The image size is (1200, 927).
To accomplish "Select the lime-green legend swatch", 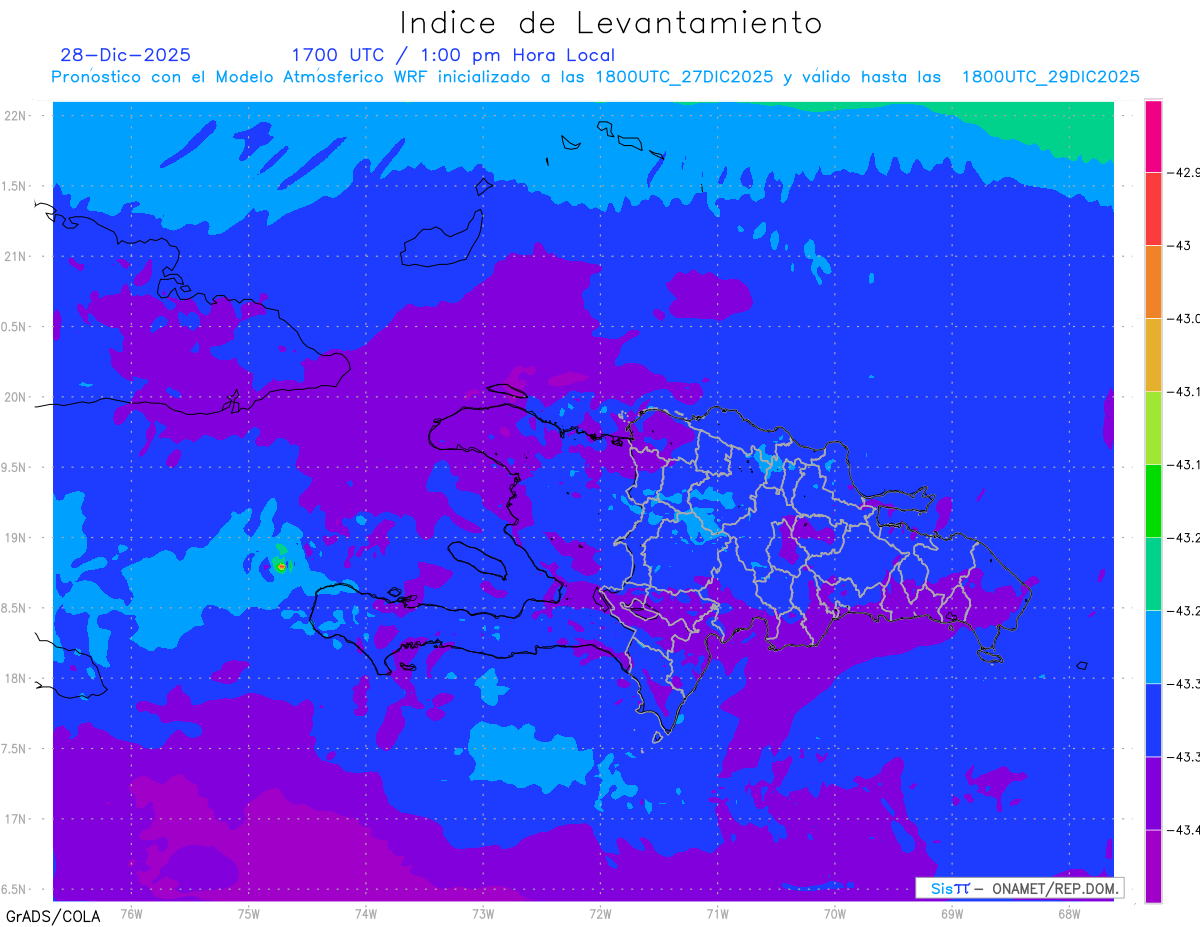I will 1153,428.
